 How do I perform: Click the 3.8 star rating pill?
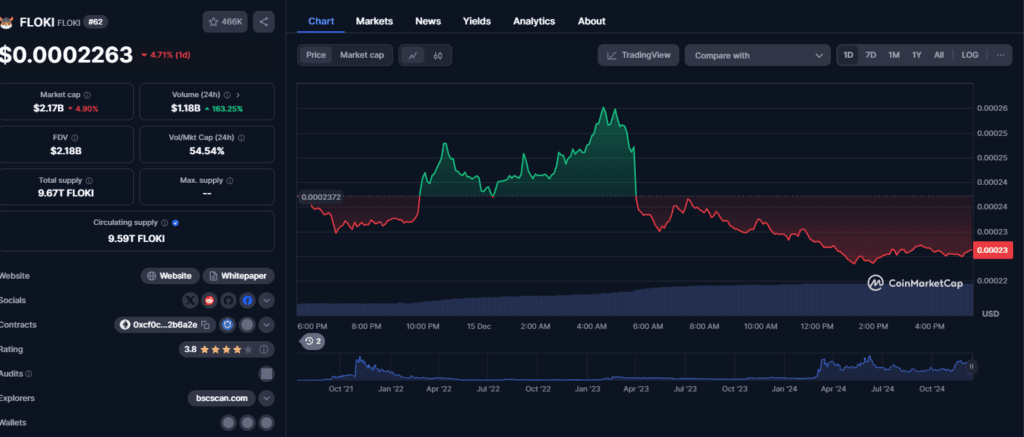pyautogui.click(x=227, y=349)
